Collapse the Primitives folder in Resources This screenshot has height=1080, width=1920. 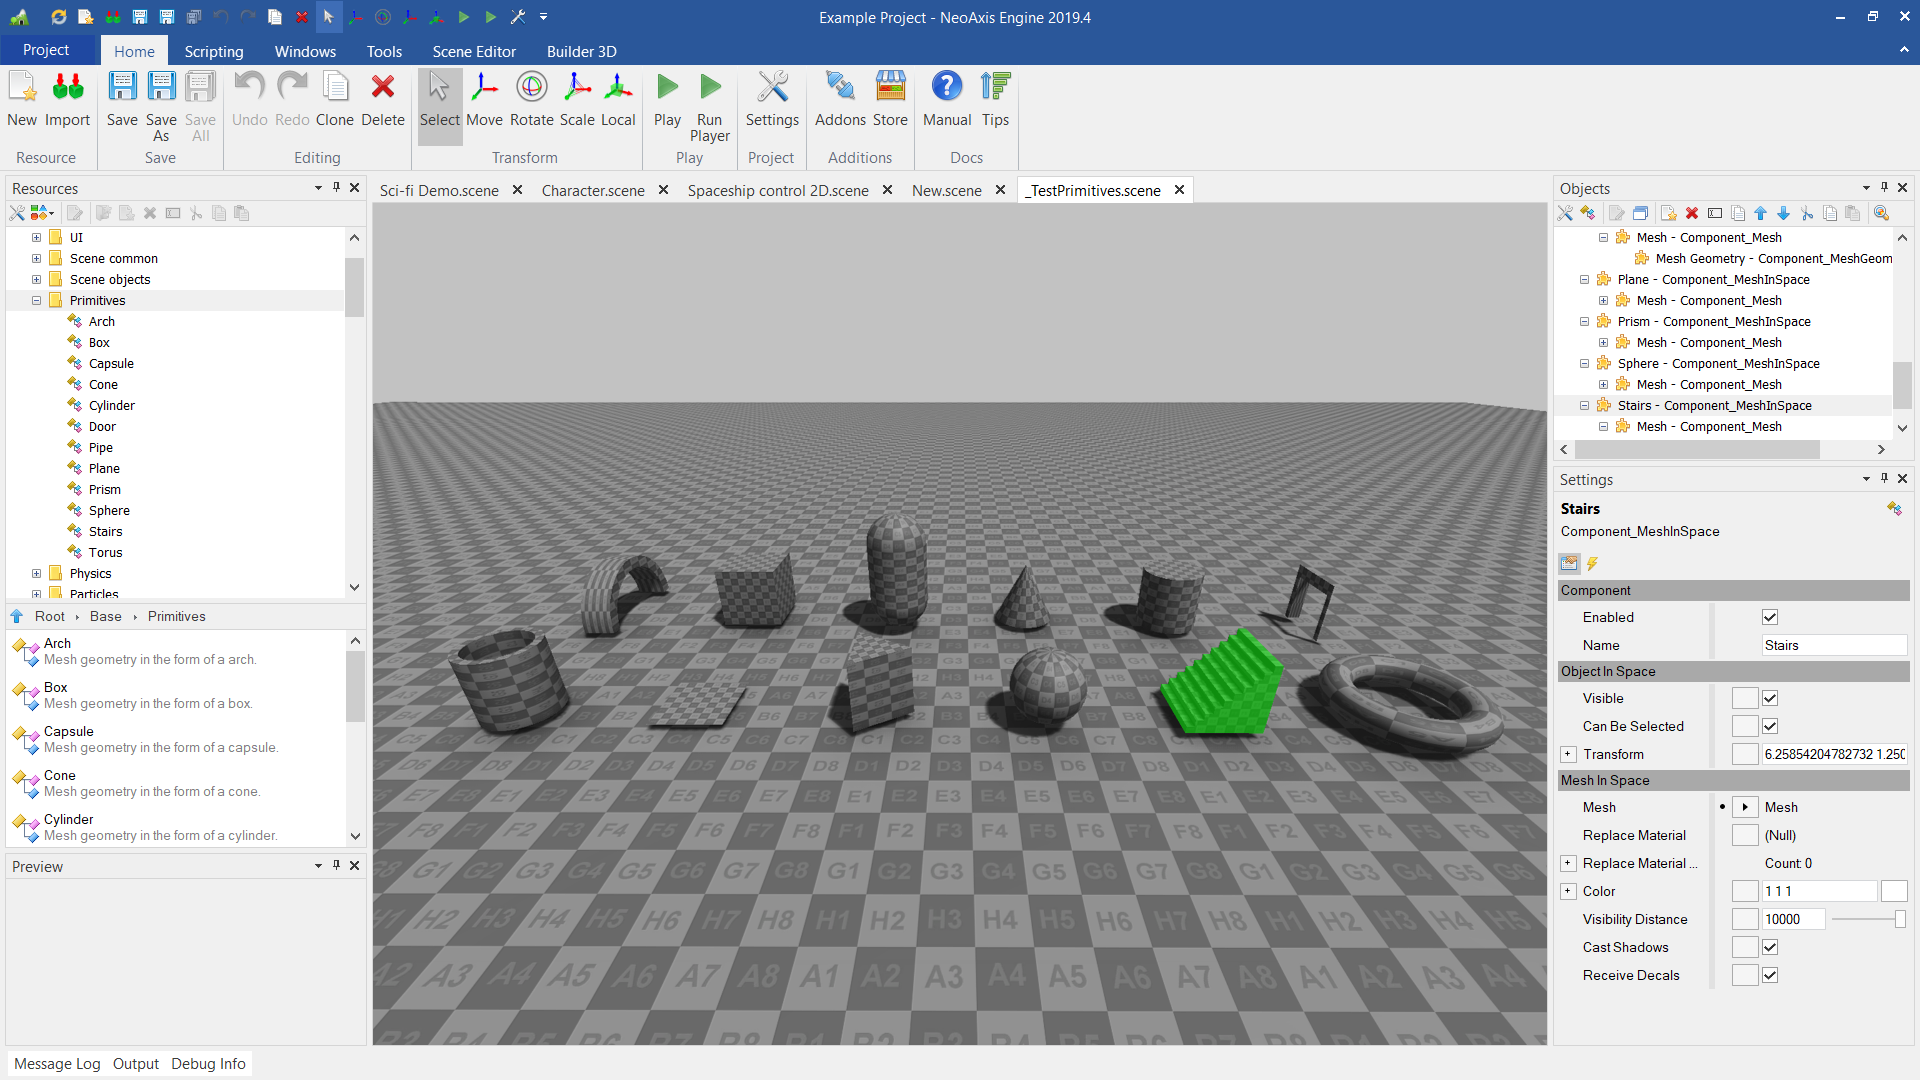pos(37,300)
